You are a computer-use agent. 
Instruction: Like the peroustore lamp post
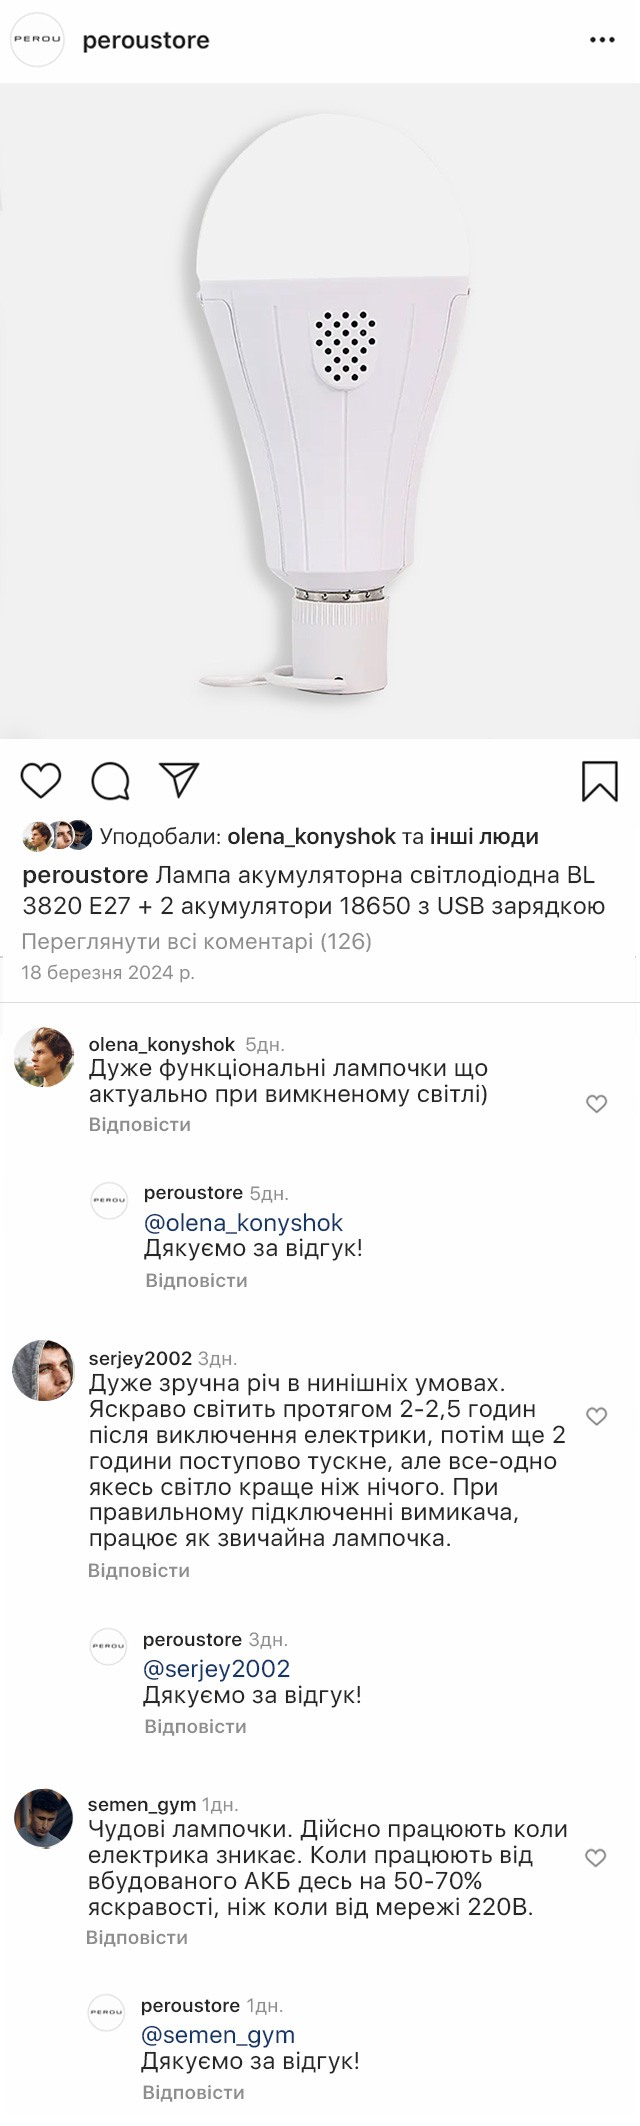coord(41,781)
